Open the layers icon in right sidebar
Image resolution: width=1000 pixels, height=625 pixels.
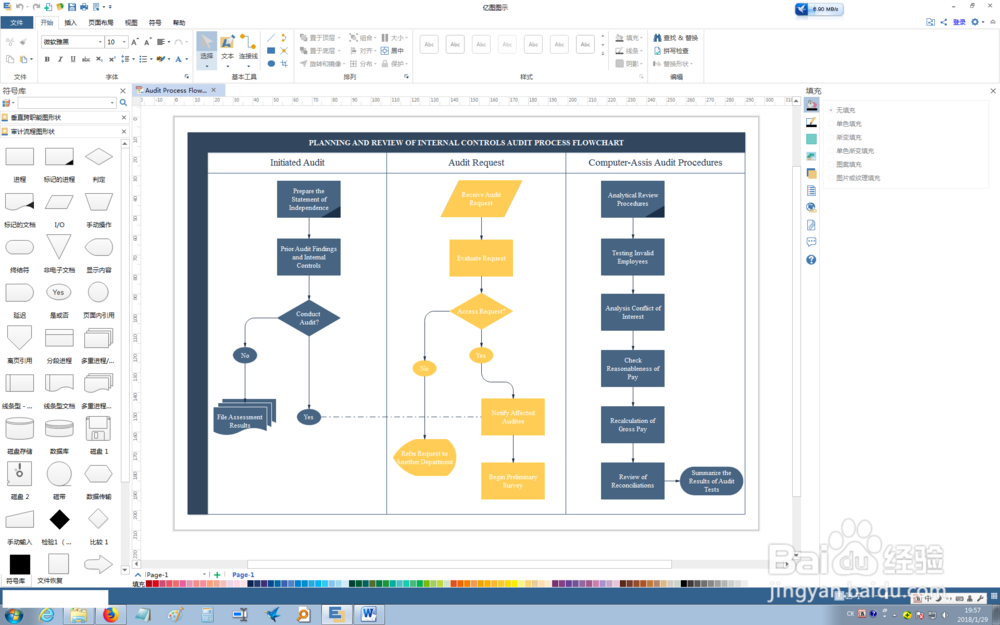(x=811, y=173)
